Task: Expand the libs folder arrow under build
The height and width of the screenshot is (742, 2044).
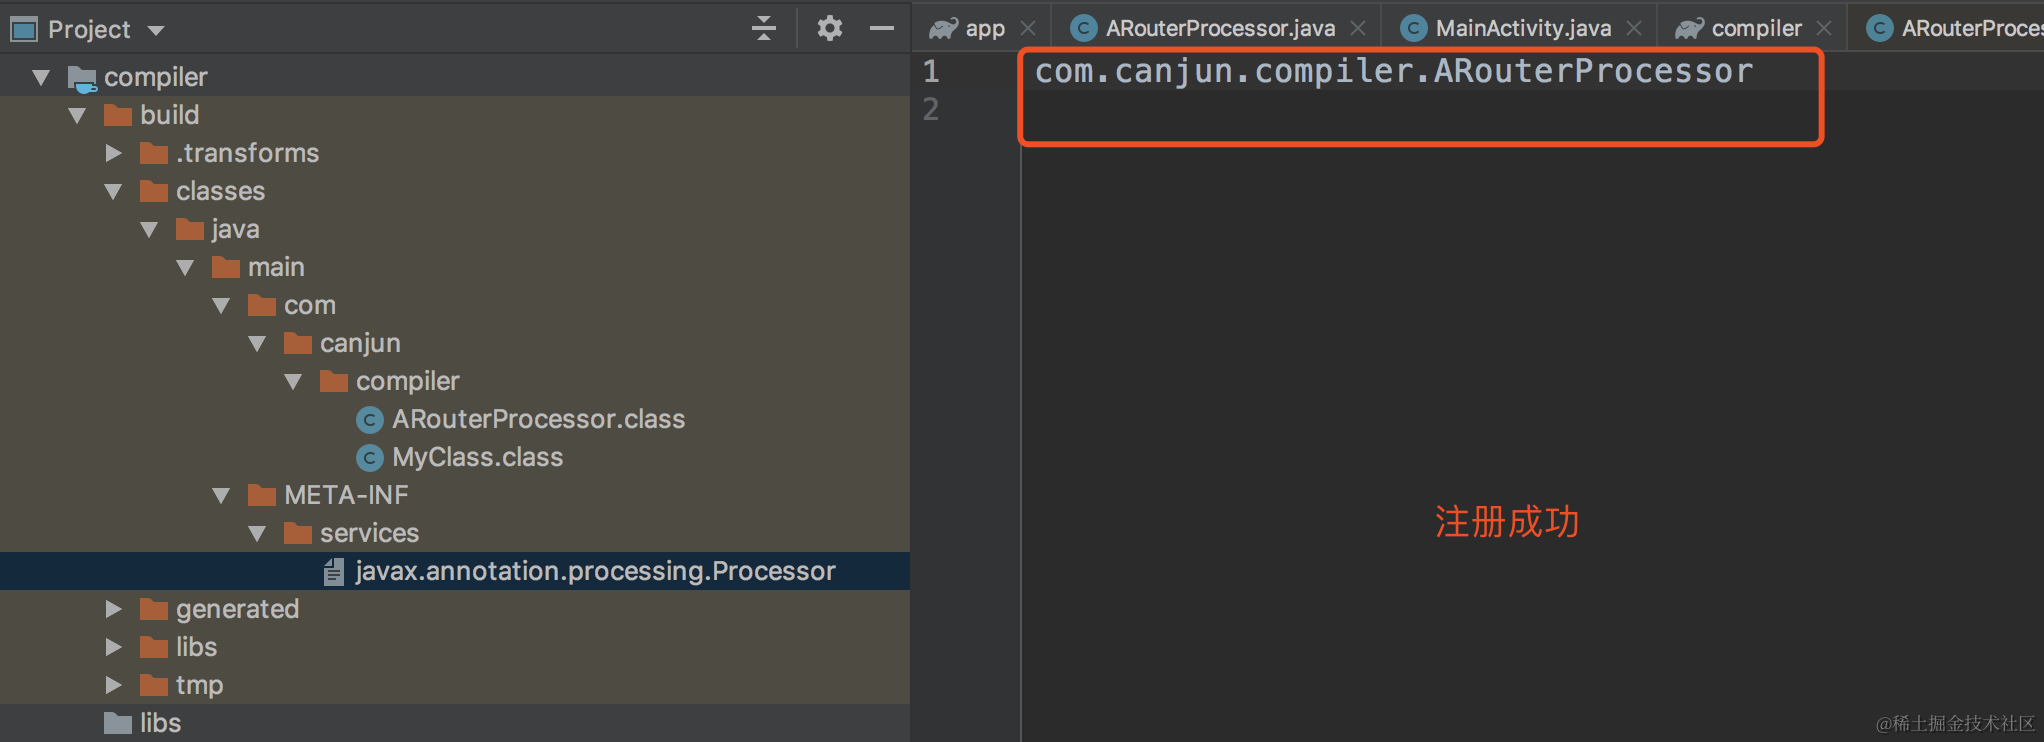Action: [113, 647]
